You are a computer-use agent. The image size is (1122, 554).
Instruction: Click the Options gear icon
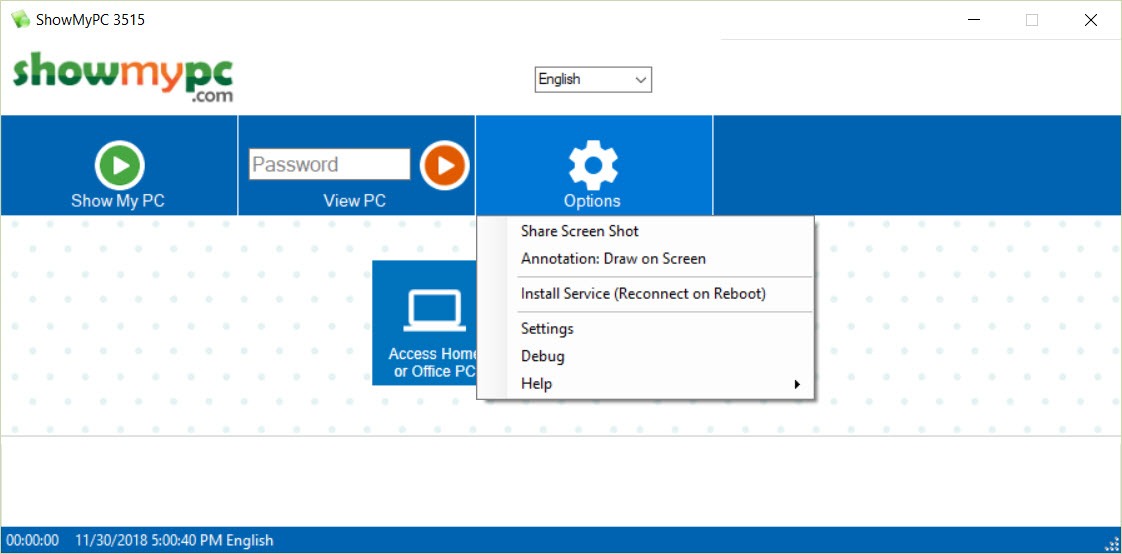click(593, 165)
